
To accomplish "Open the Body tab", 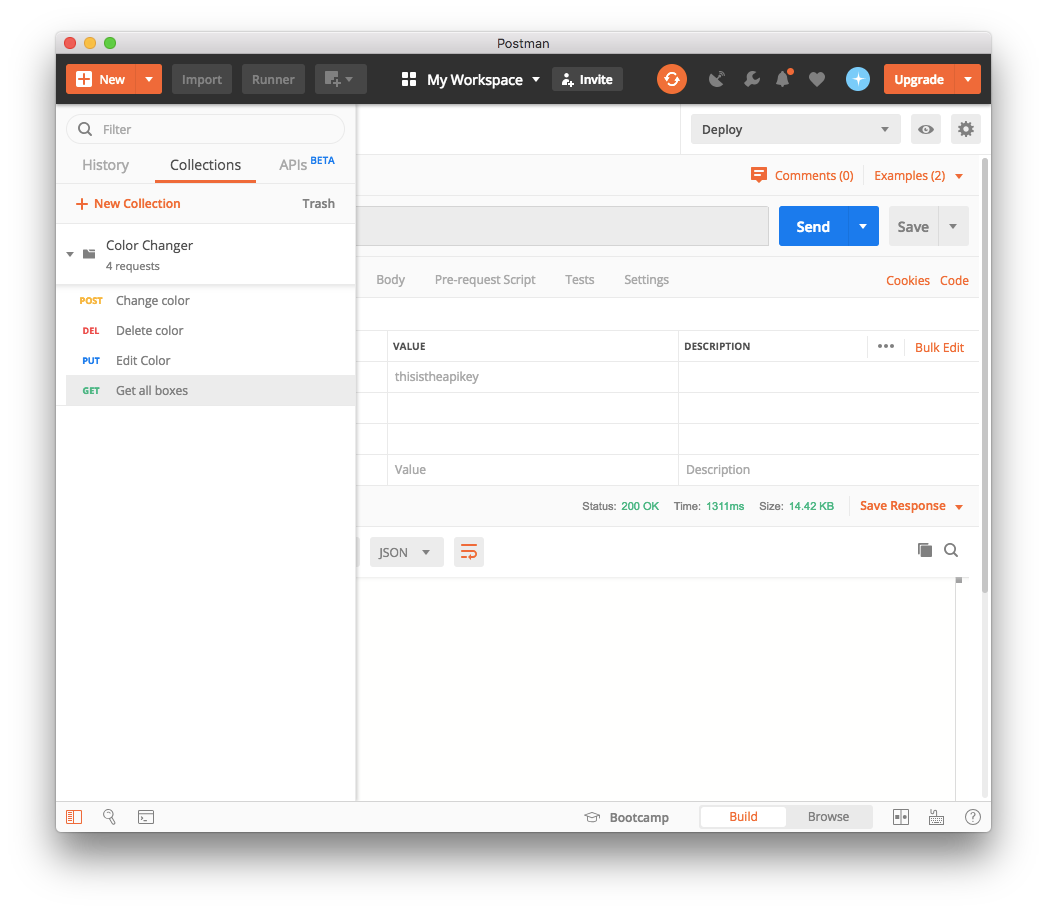I will tap(391, 280).
